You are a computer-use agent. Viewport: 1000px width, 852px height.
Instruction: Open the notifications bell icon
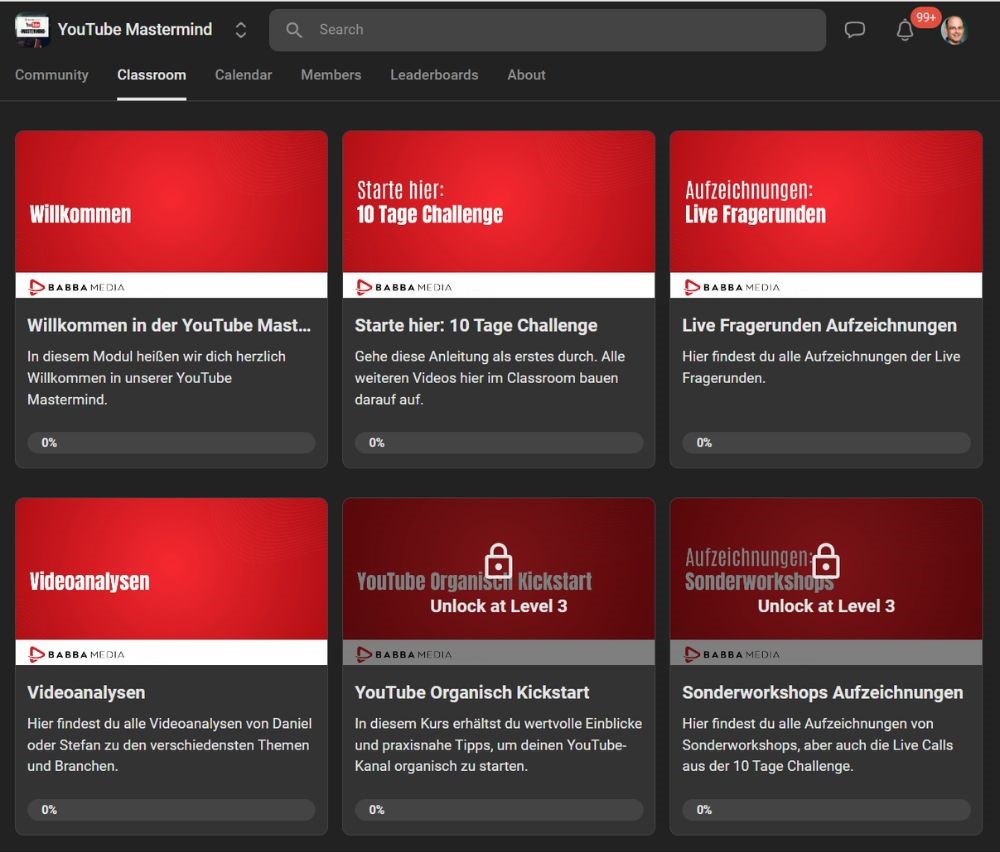point(905,32)
